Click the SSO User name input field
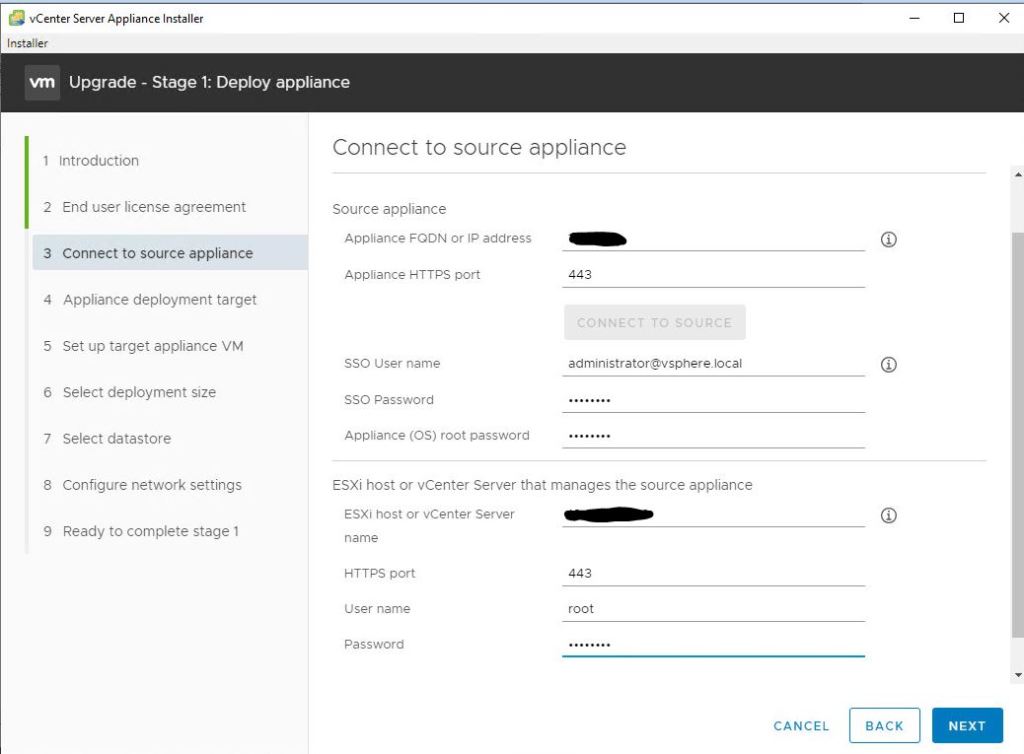 (x=712, y=364)
